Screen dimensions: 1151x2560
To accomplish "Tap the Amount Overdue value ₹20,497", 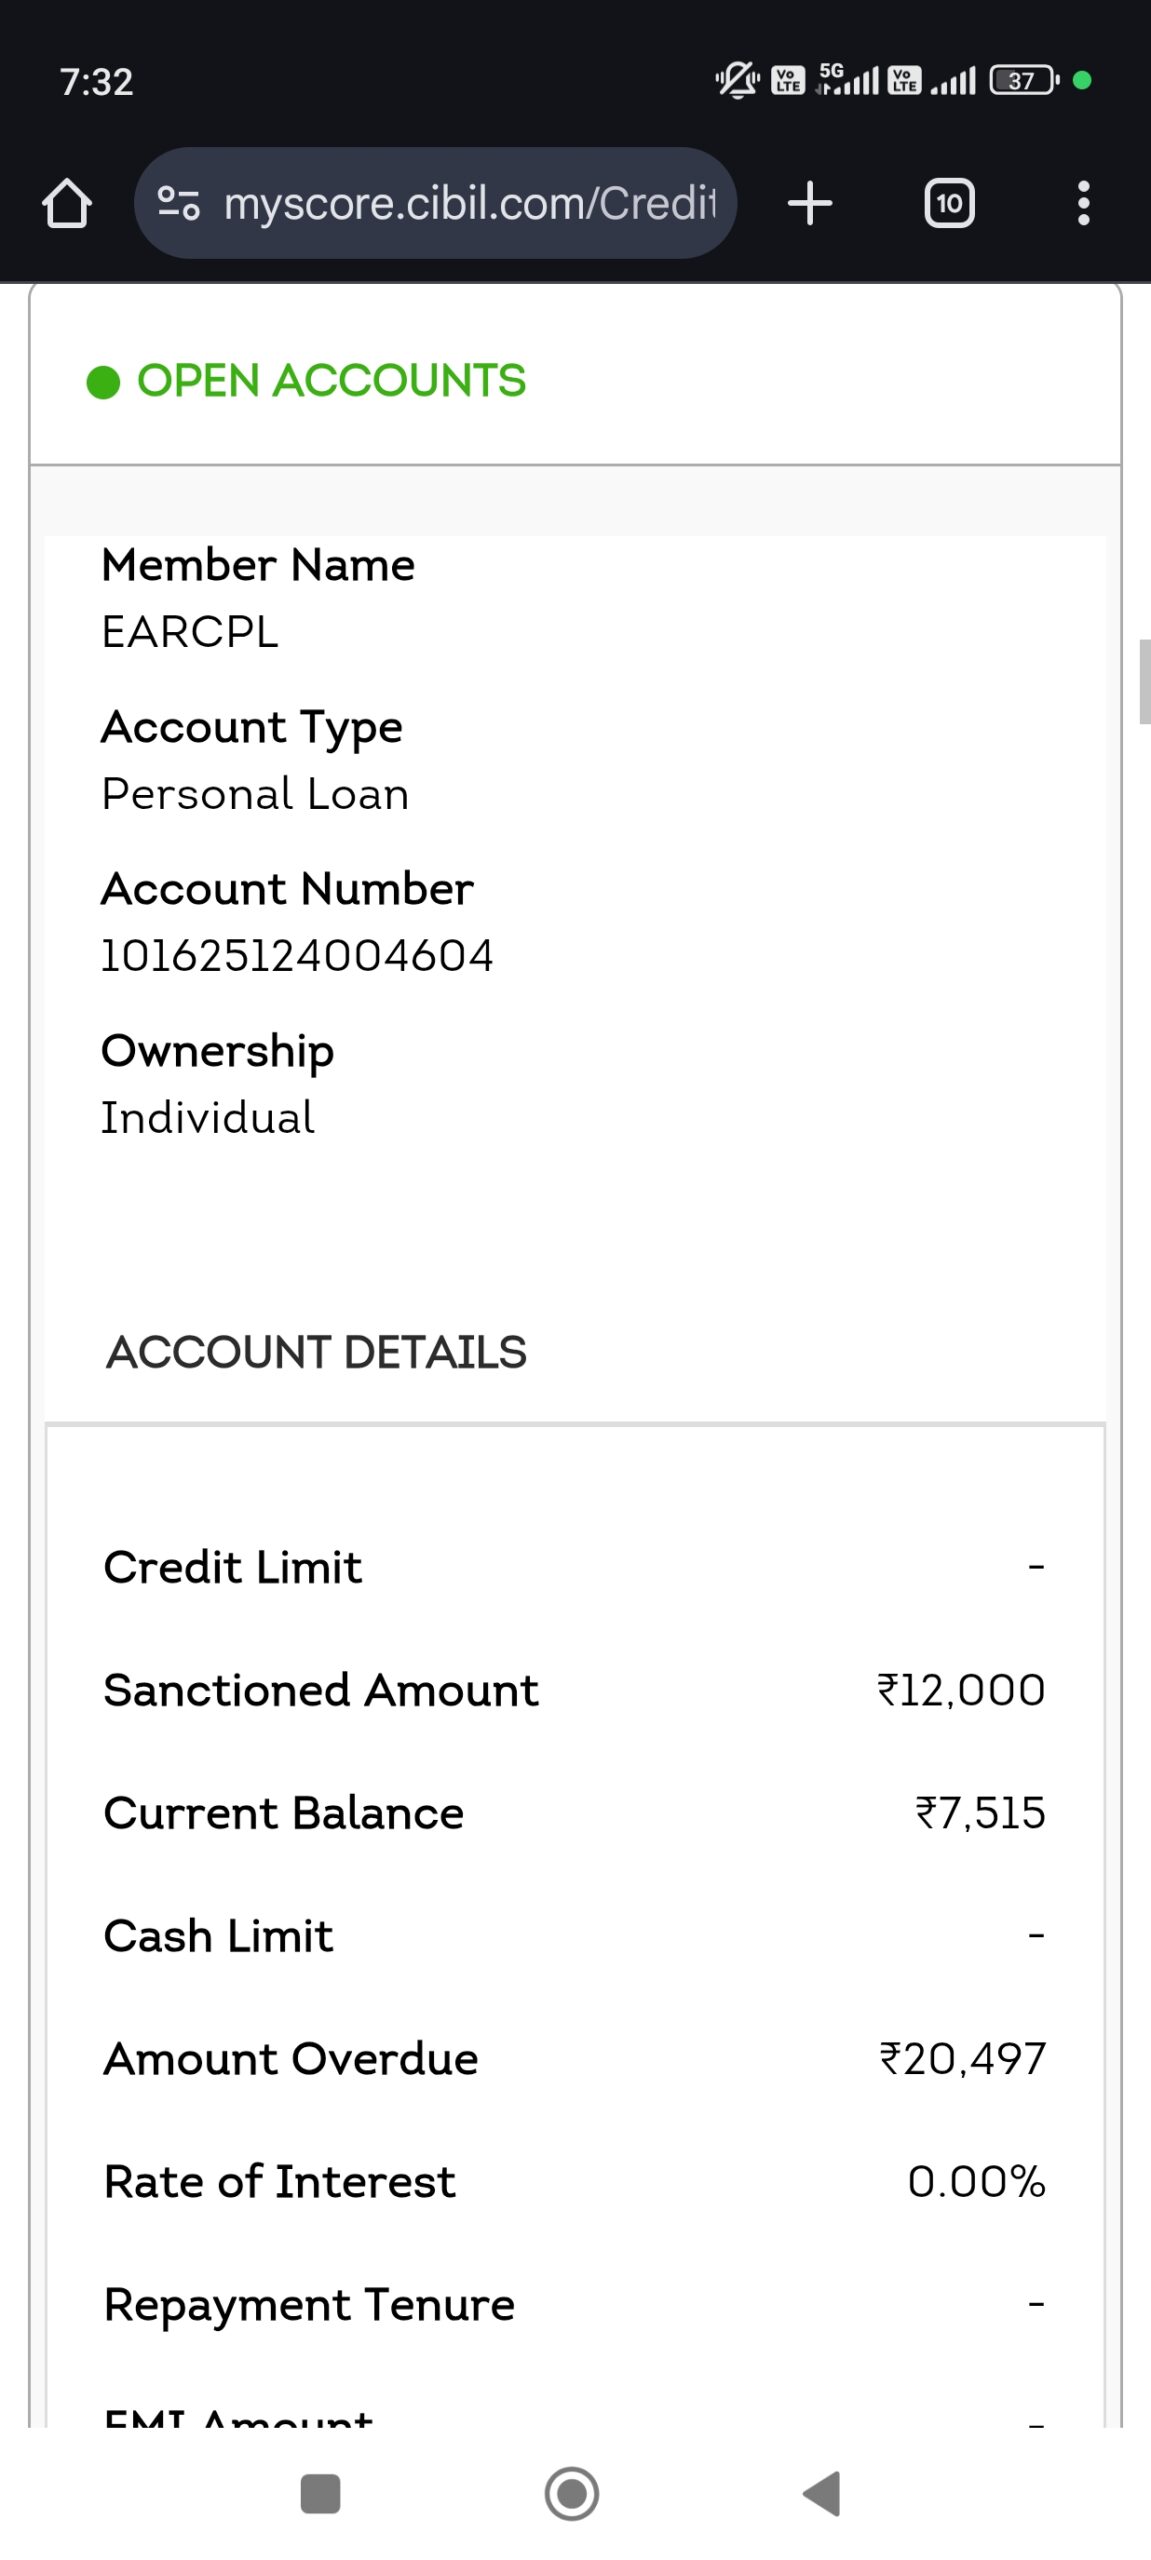I will (962, 2059).
